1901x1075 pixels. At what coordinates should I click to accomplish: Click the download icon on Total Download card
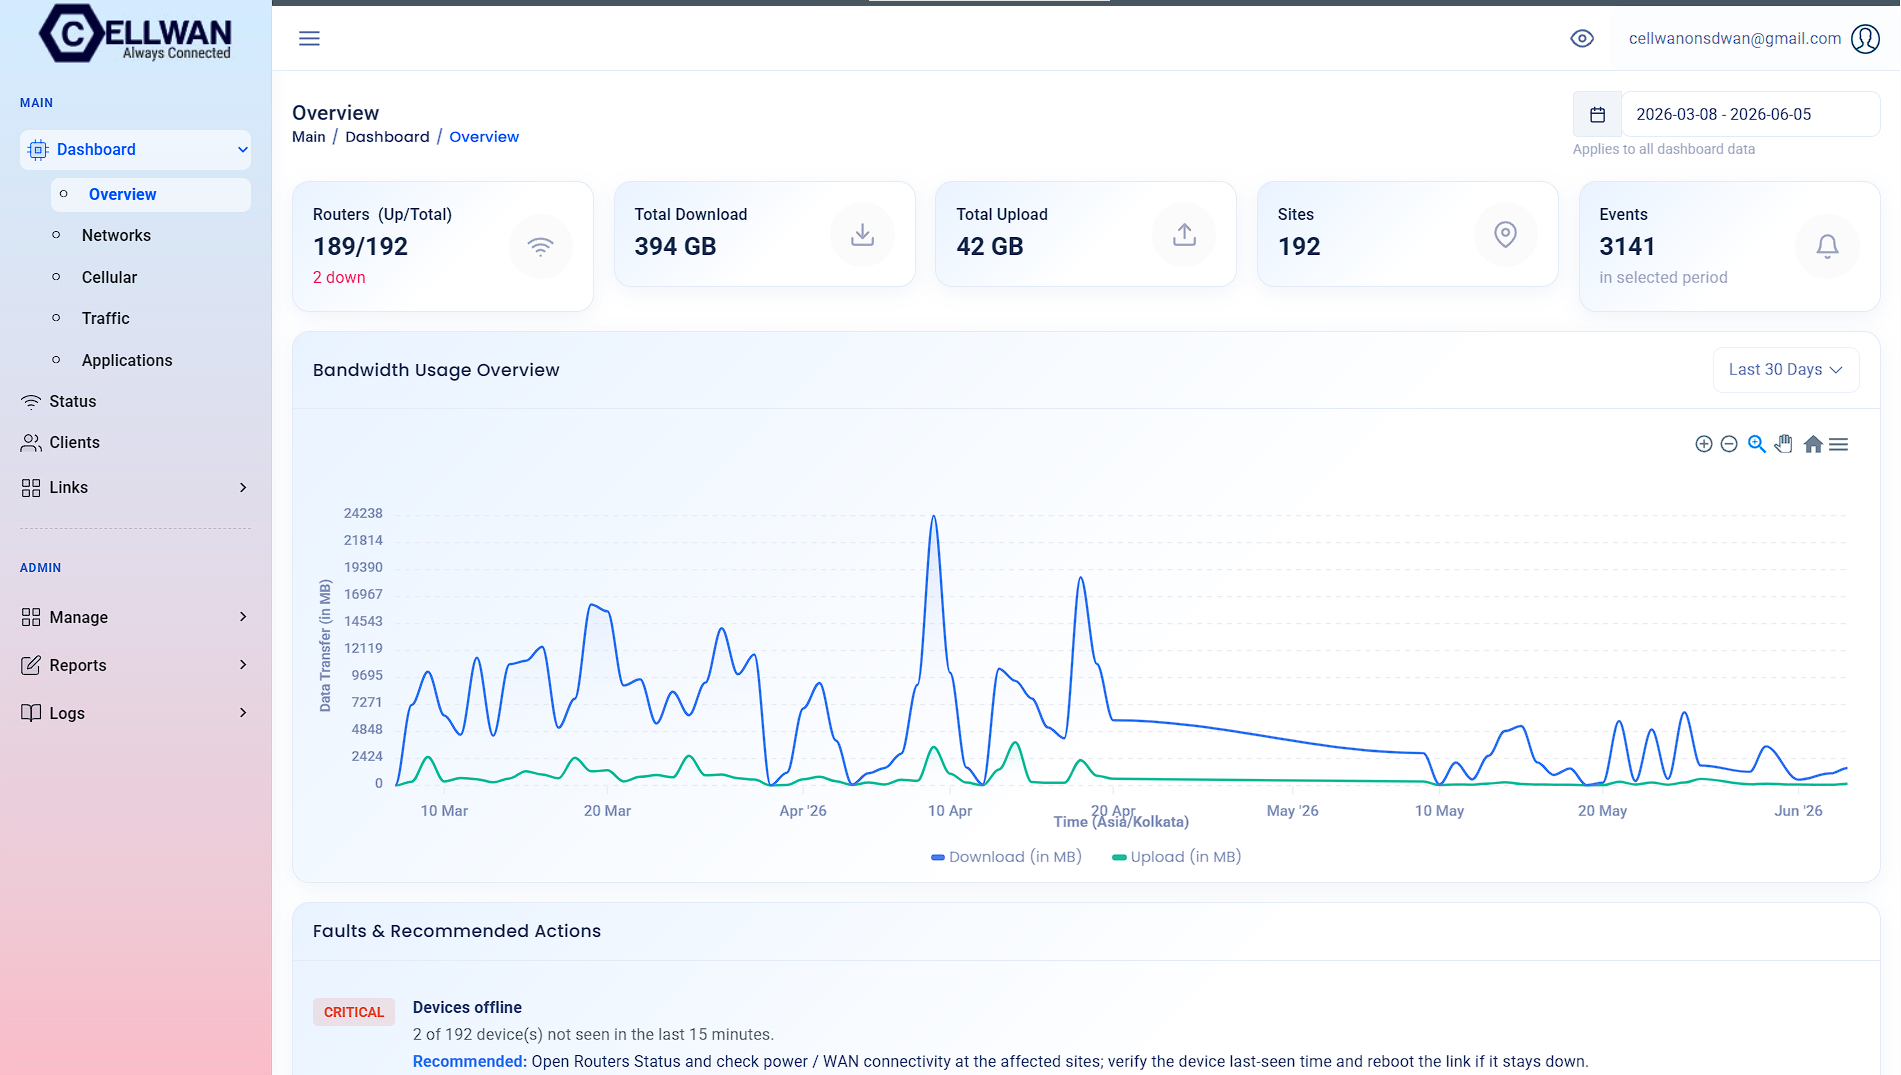[x=862, y=234]
